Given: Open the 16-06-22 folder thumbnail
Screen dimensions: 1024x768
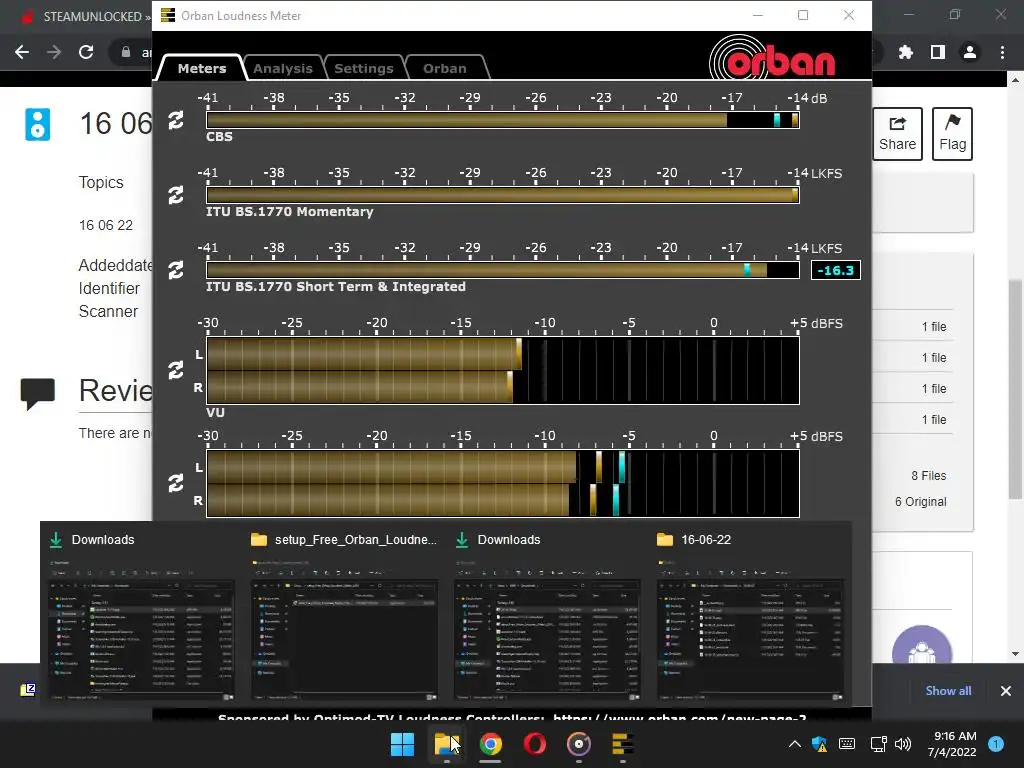Looking at the screenshot, I should point(750,614).
